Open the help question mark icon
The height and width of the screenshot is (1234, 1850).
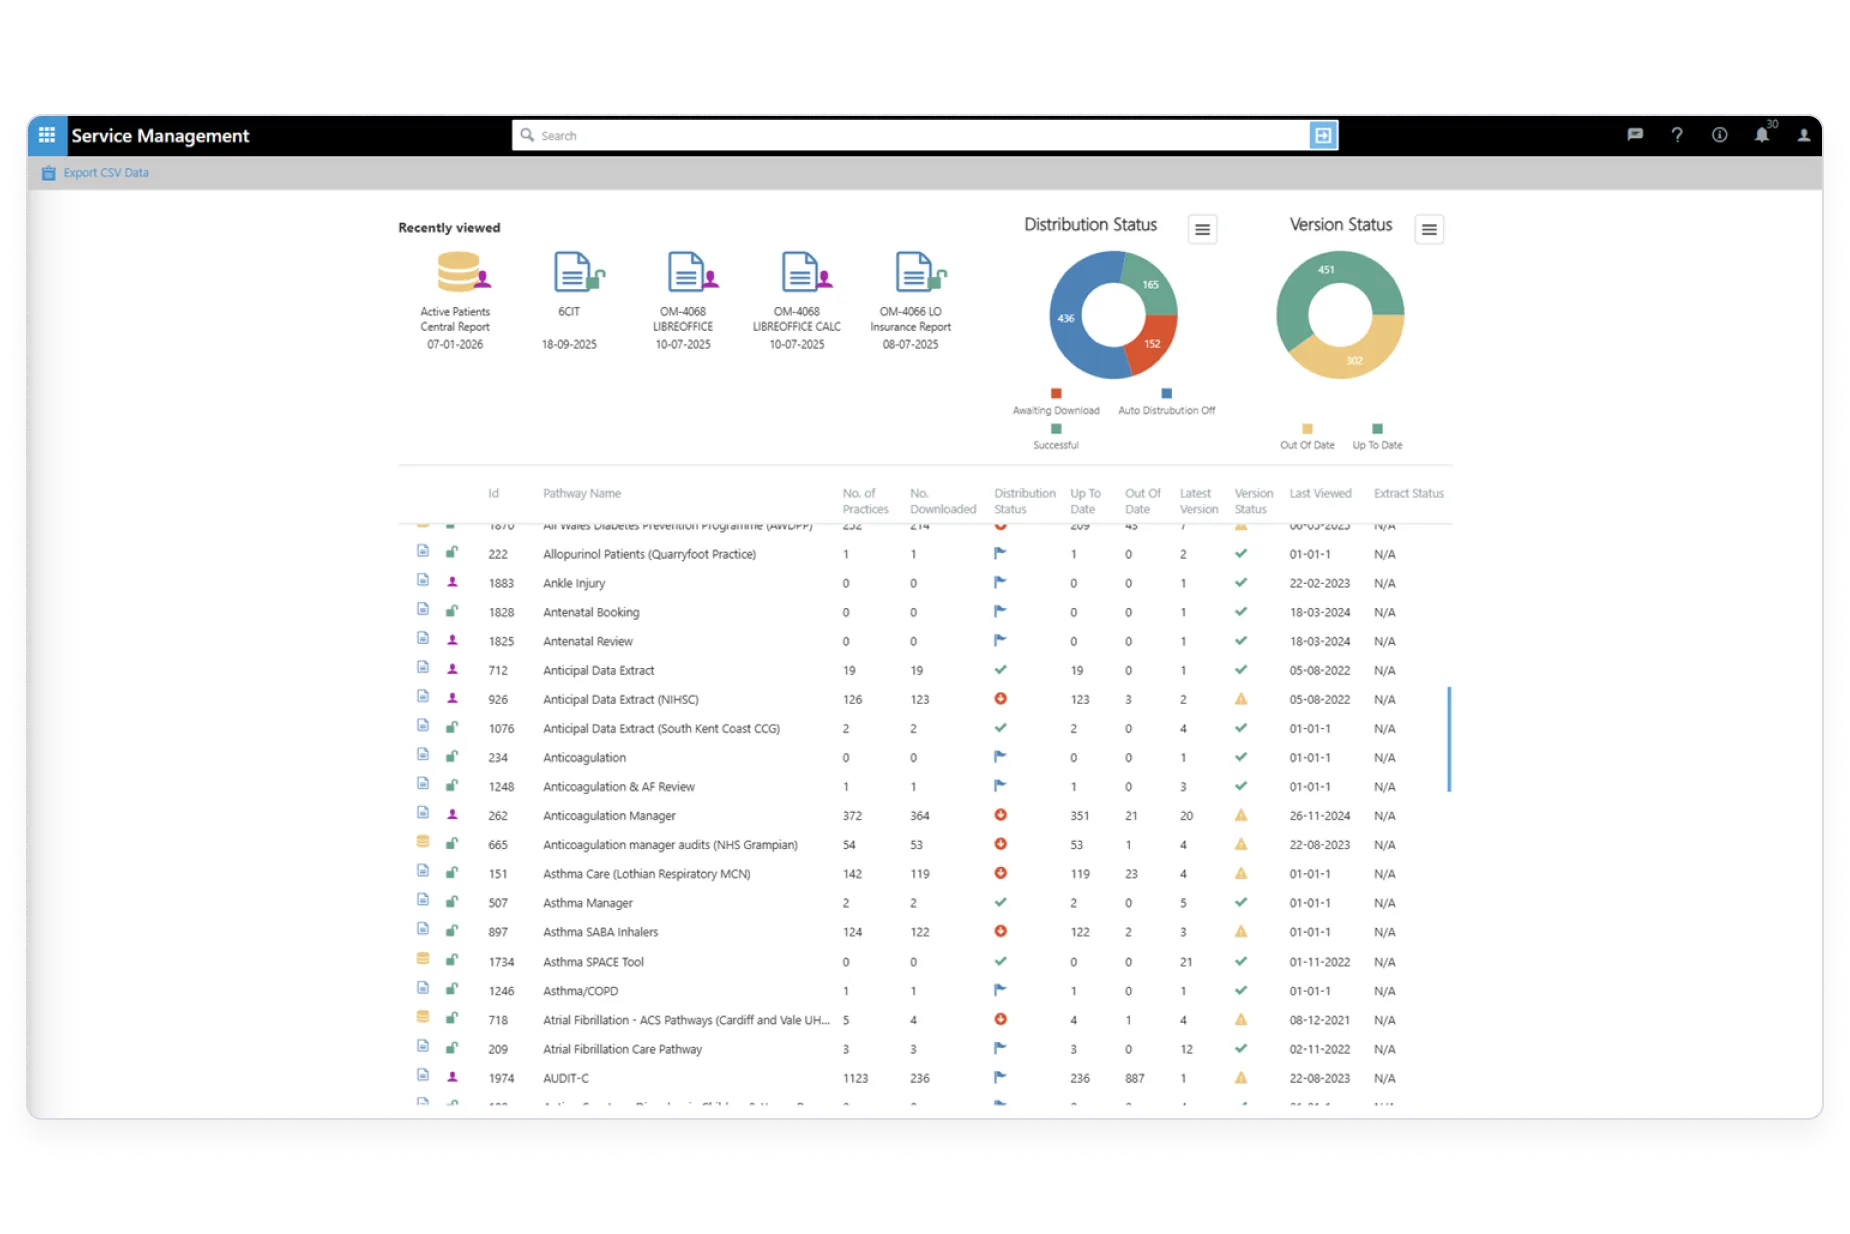click(1677, 135)
